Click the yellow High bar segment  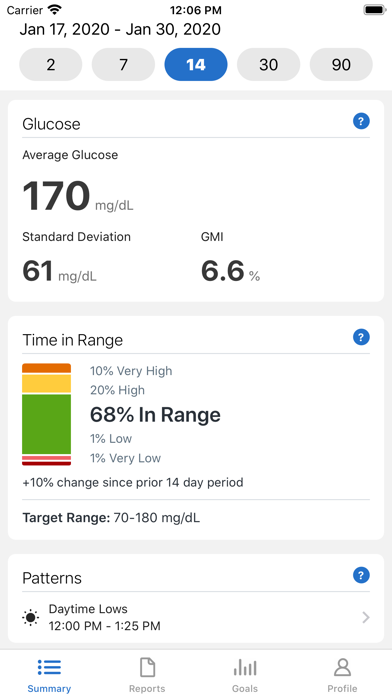(47, 384)
